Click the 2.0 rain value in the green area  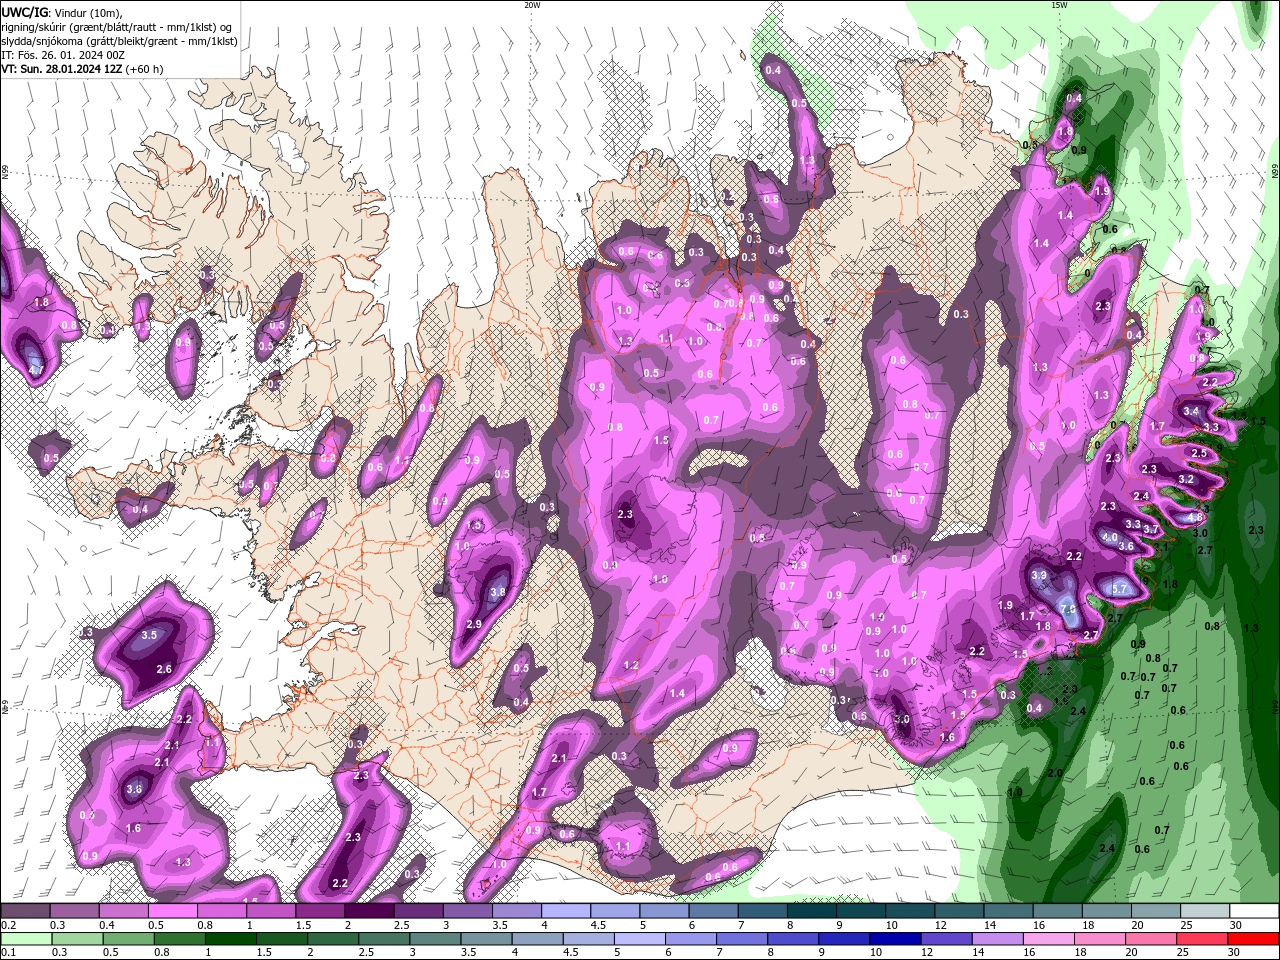point(1055,774)
